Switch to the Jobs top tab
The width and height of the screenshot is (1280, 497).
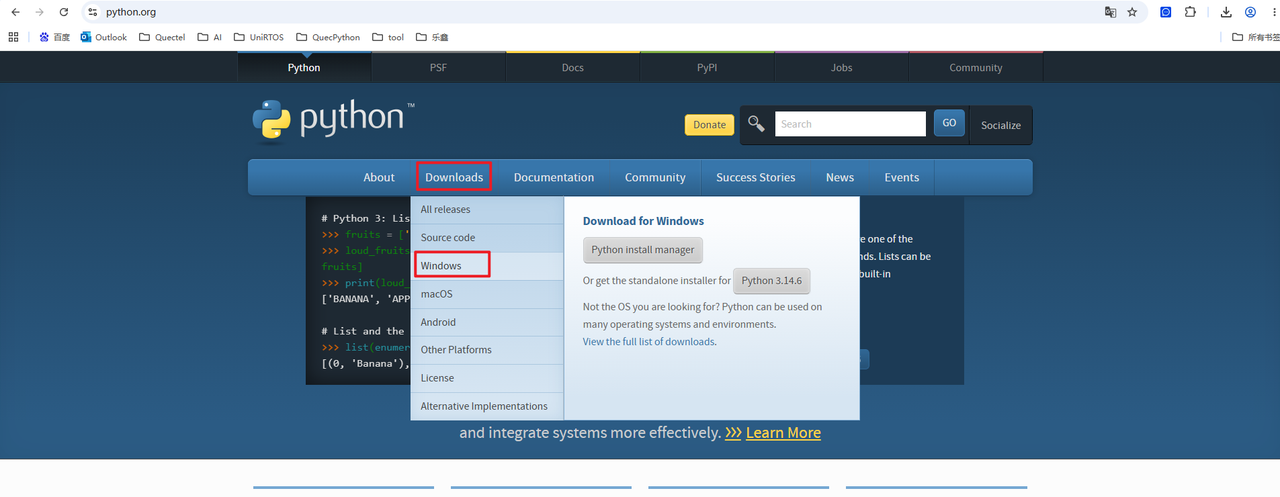coord(841,68)
